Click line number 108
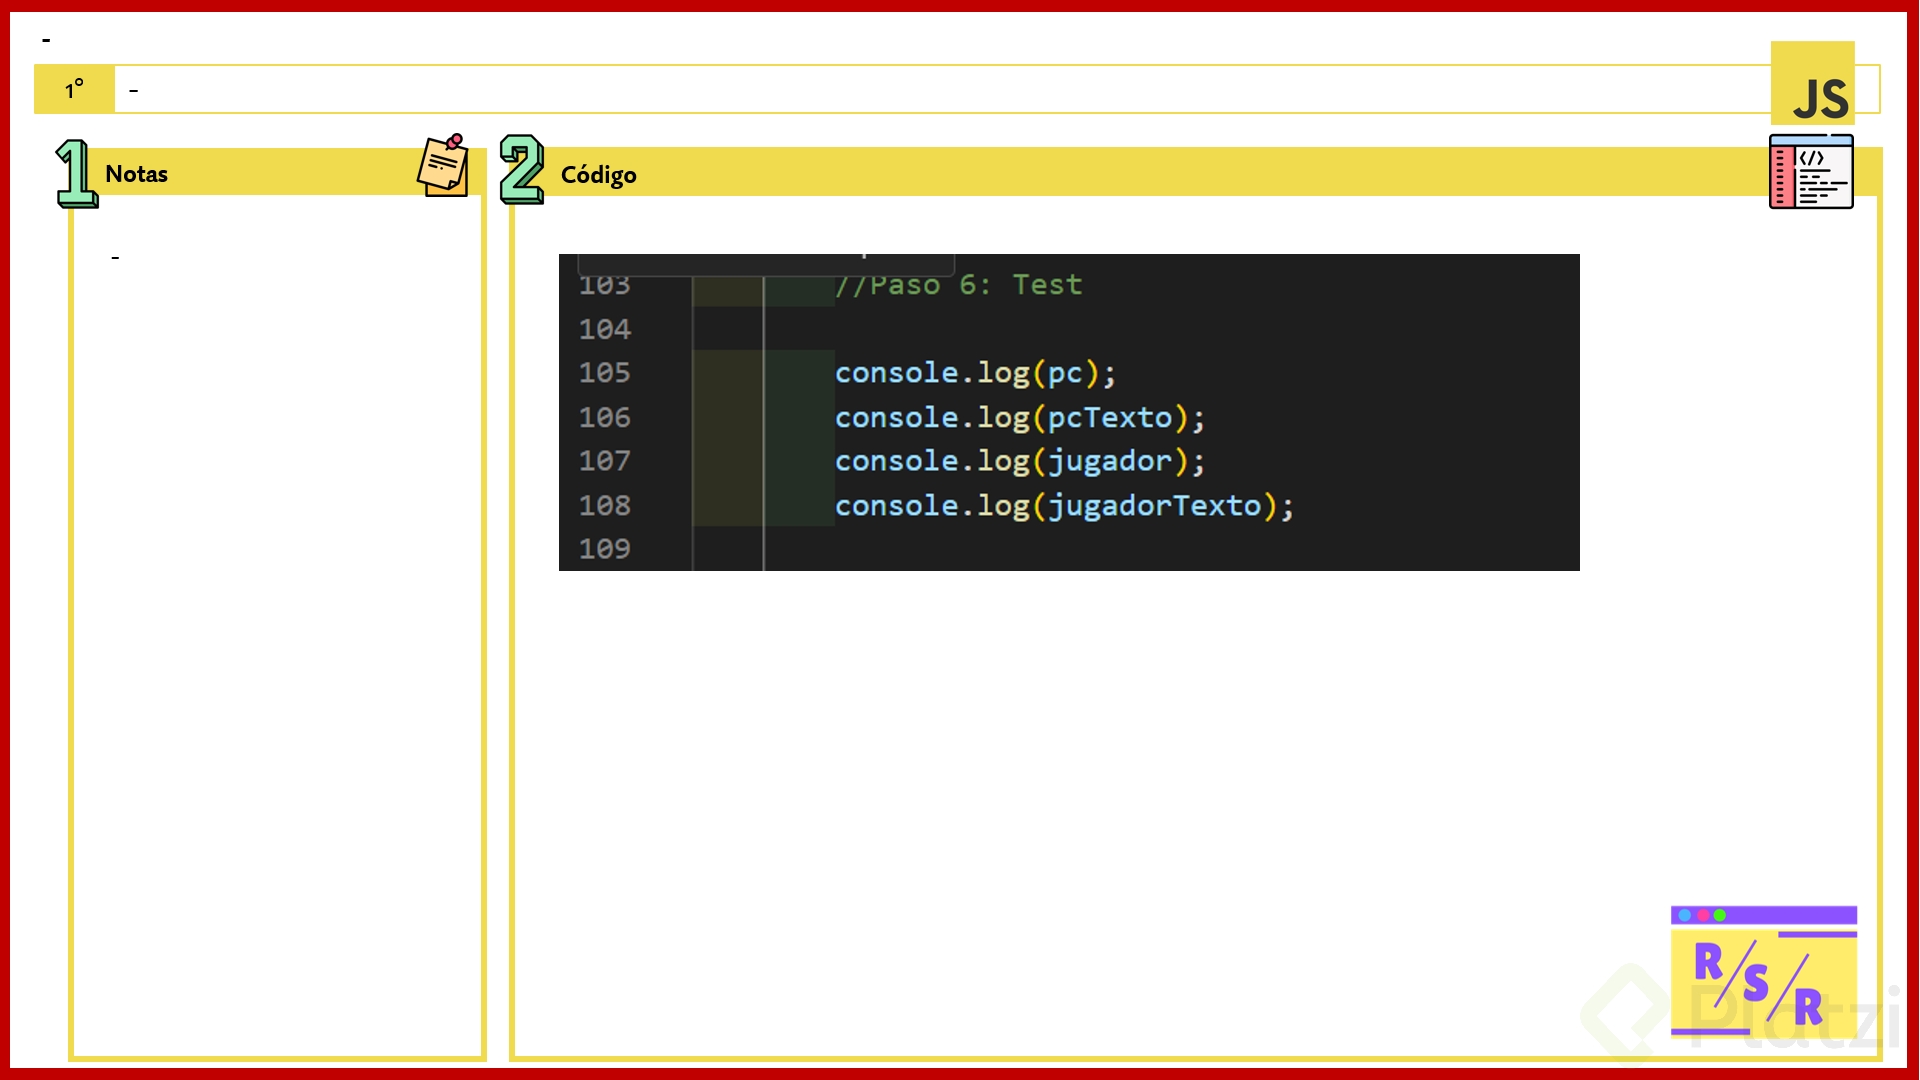The width and height of the screenshot is (1920, 1080). pos(605,505)
